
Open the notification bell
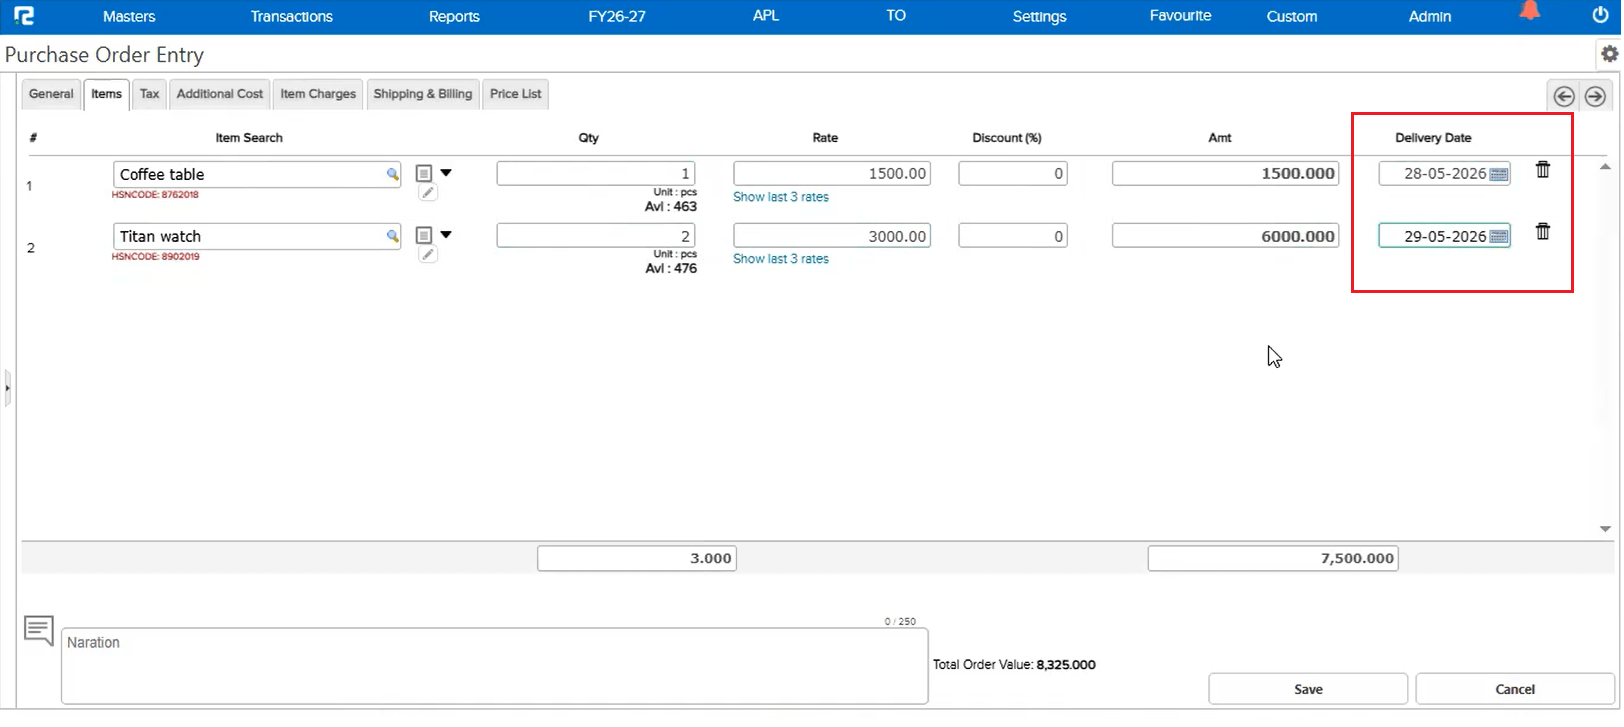1530,11
